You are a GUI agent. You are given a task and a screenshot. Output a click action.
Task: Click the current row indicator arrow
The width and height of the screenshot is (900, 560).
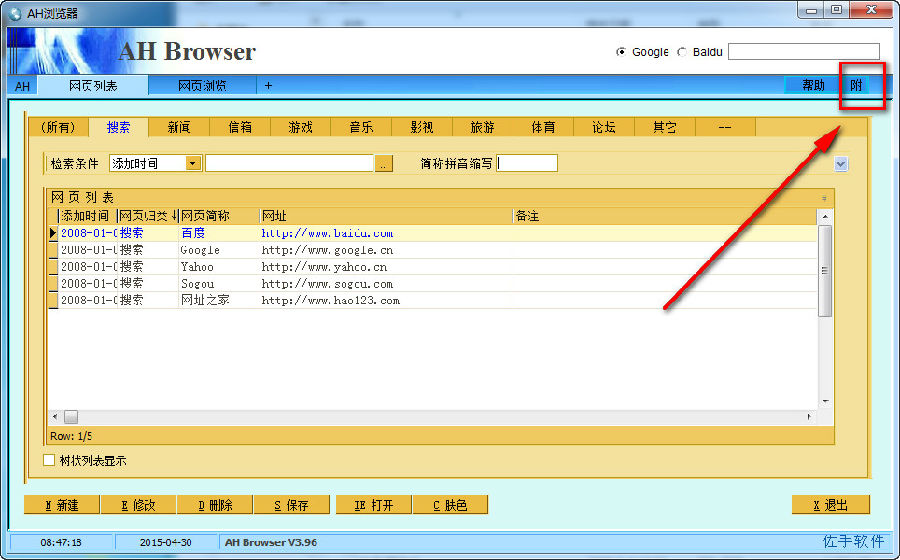click(x=53, y=233)
